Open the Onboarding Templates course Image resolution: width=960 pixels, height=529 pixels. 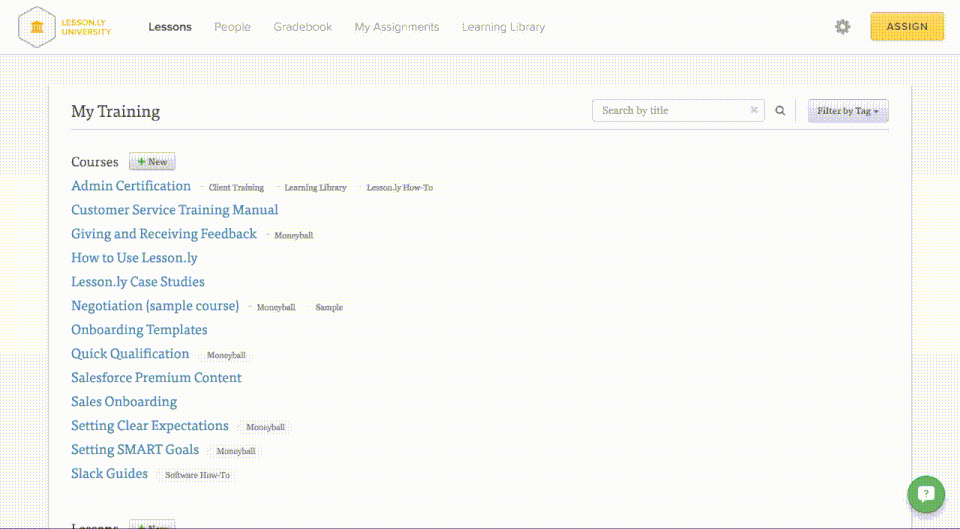tap(139, 329)
